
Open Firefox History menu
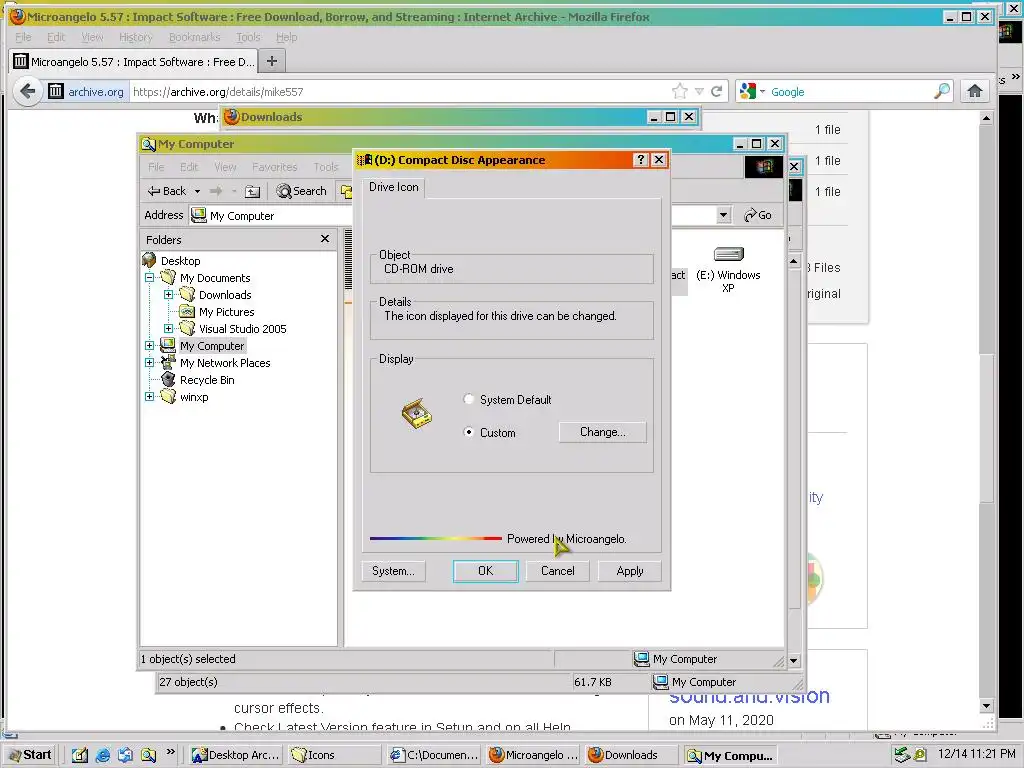(x=136, y=37)
